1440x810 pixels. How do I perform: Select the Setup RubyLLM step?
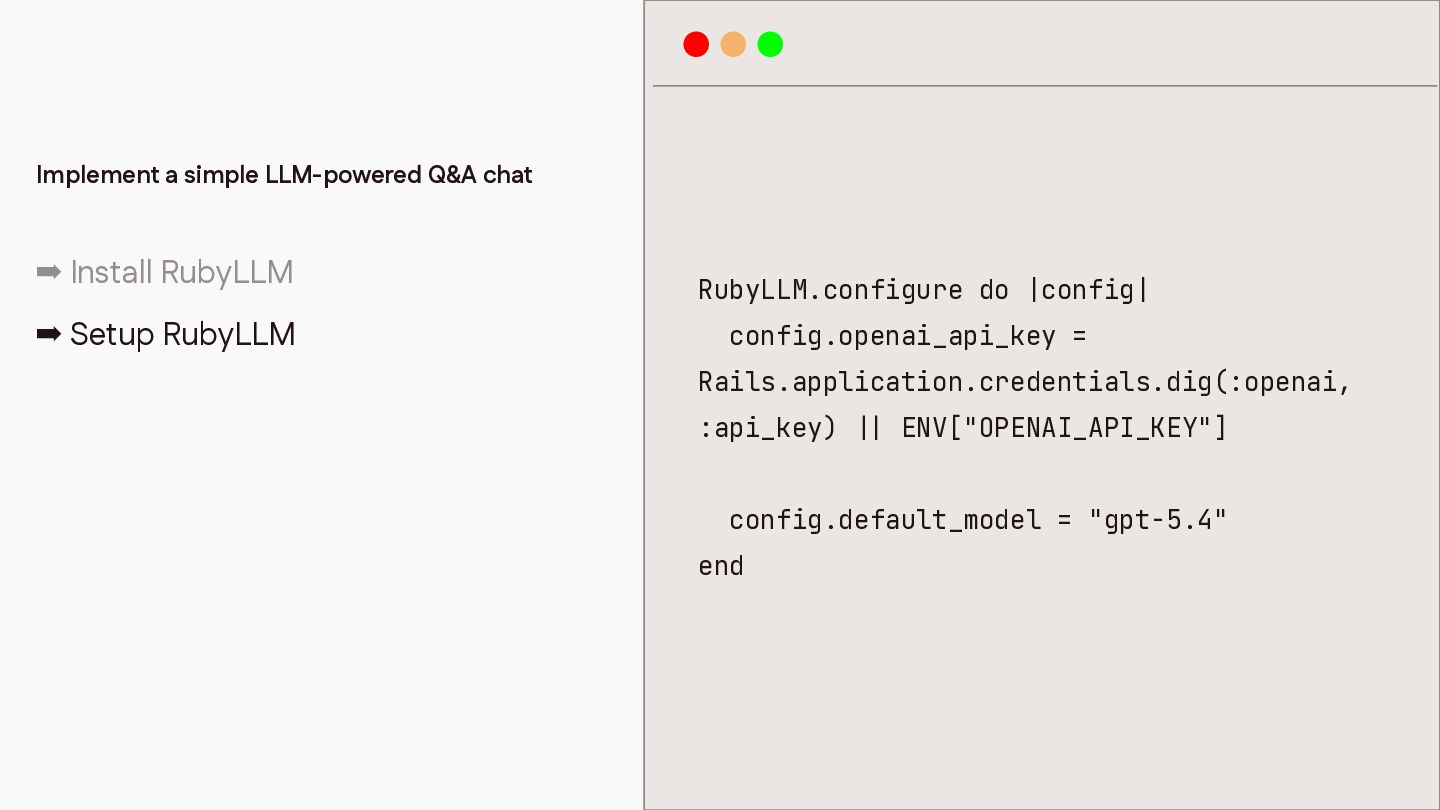(x=166, y=334)
